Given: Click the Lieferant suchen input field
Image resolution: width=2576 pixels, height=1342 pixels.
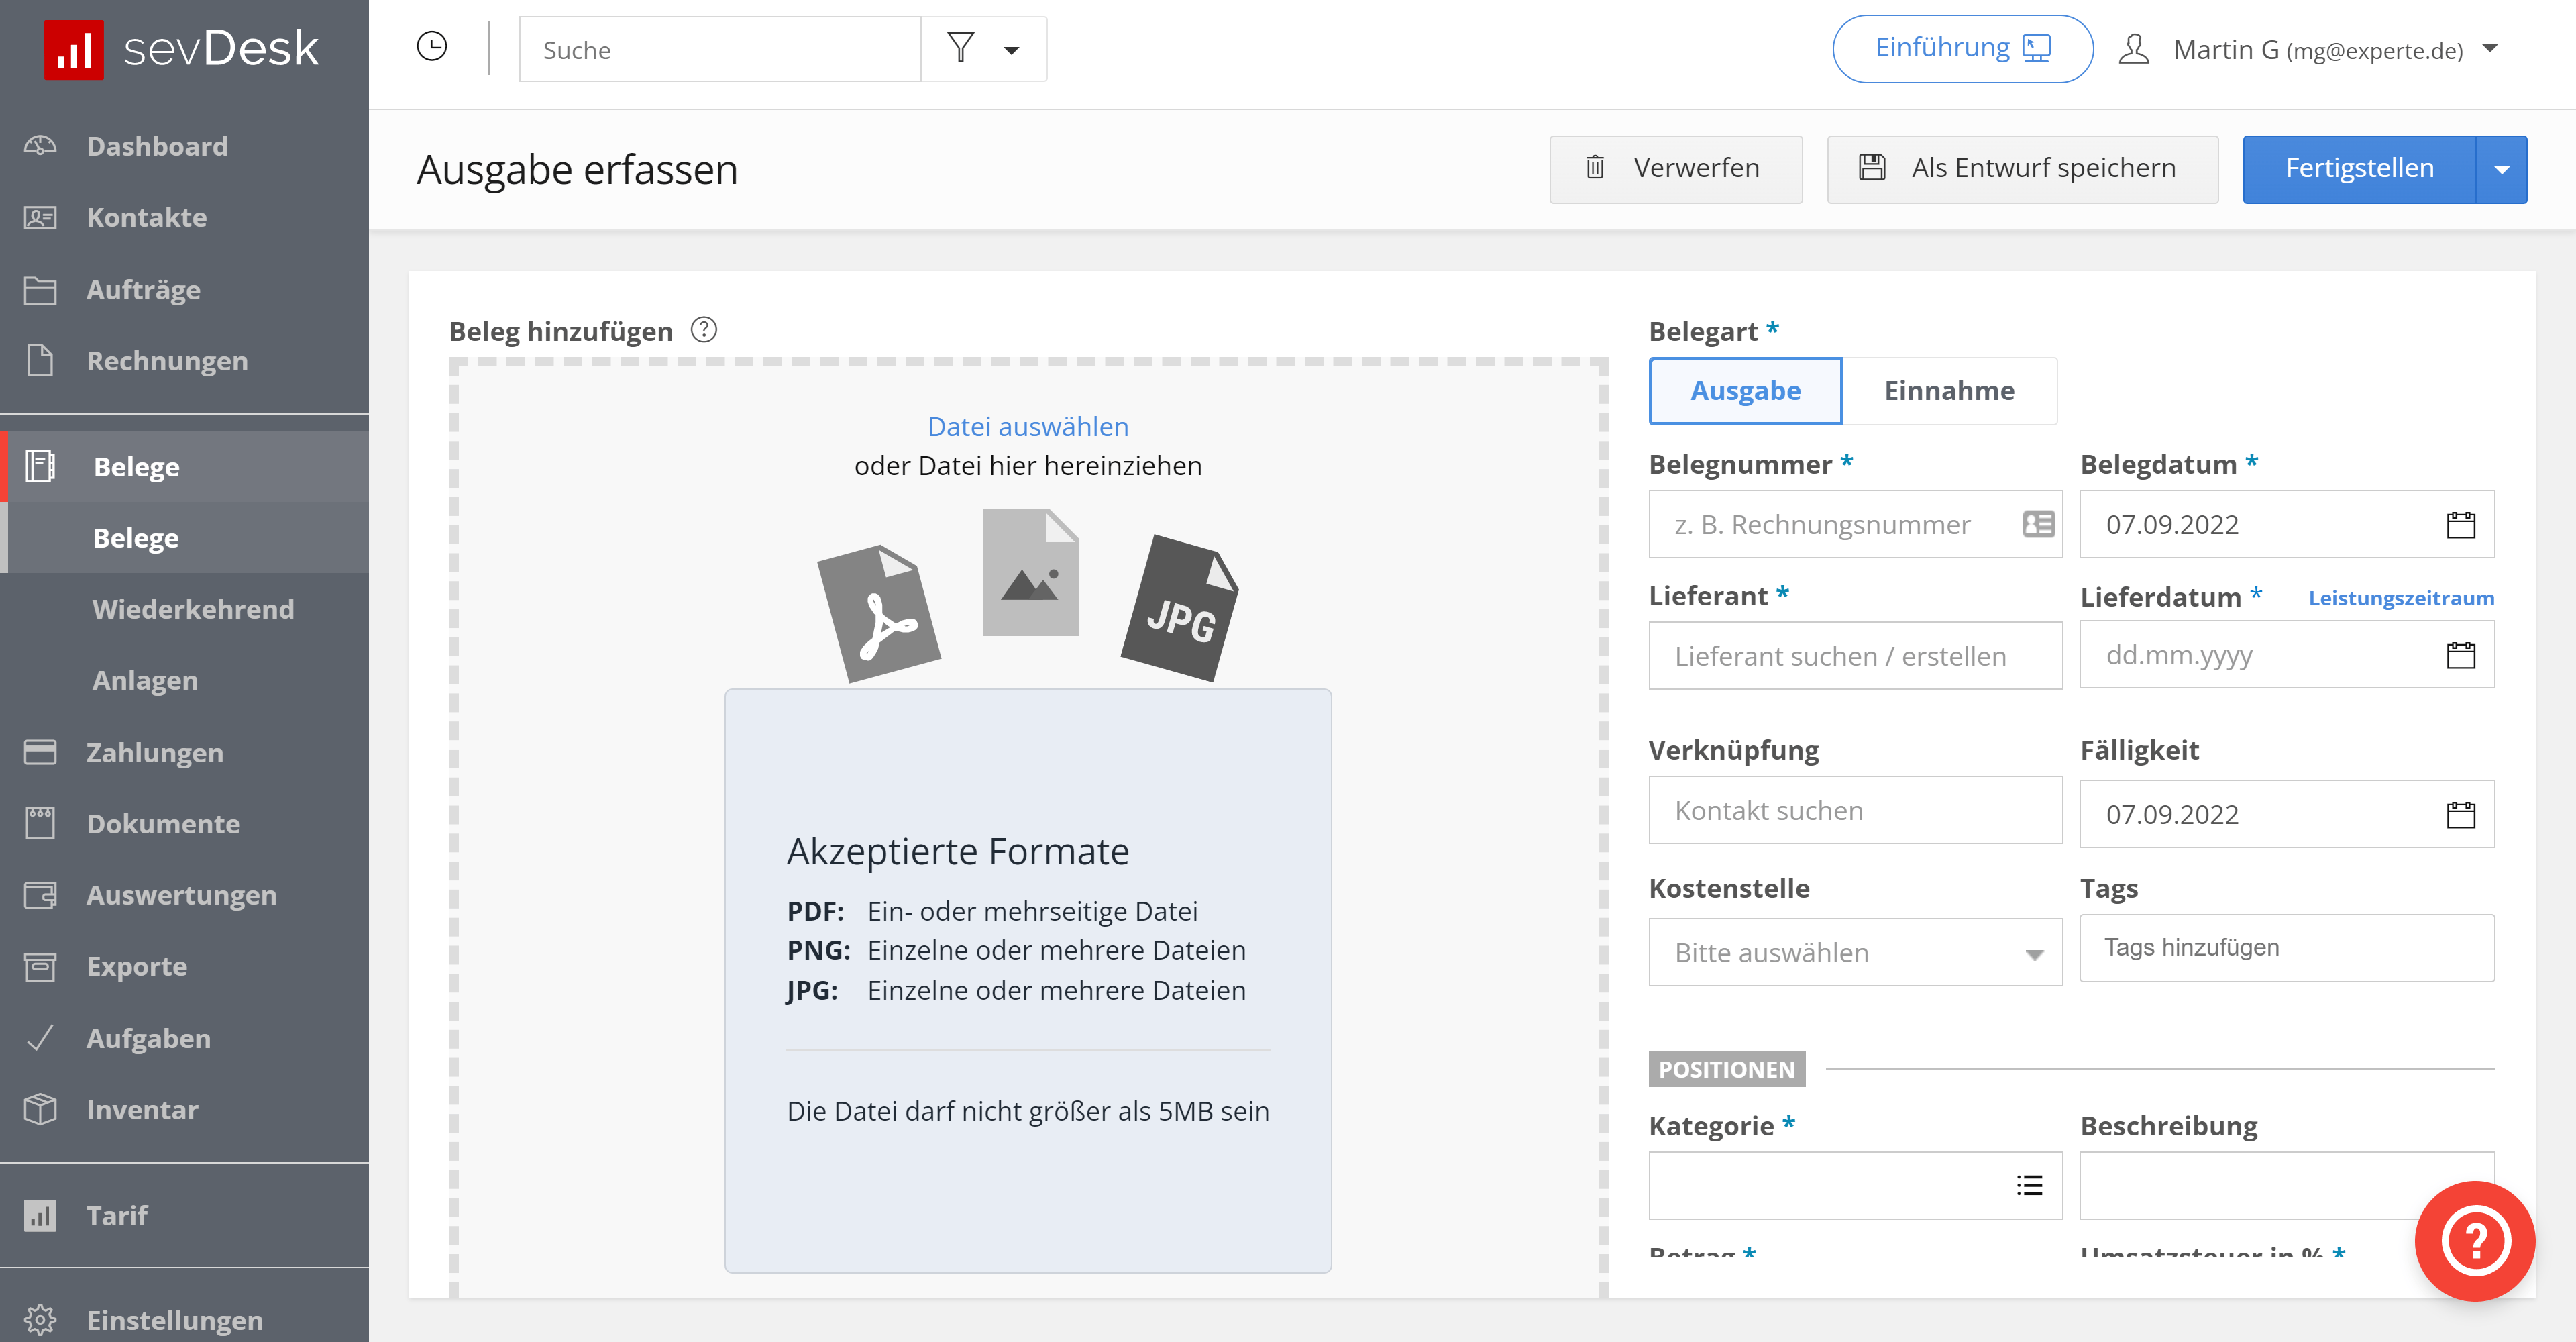Looking at the screenshot, I should pyautogui.click(x=1855, y=656).
